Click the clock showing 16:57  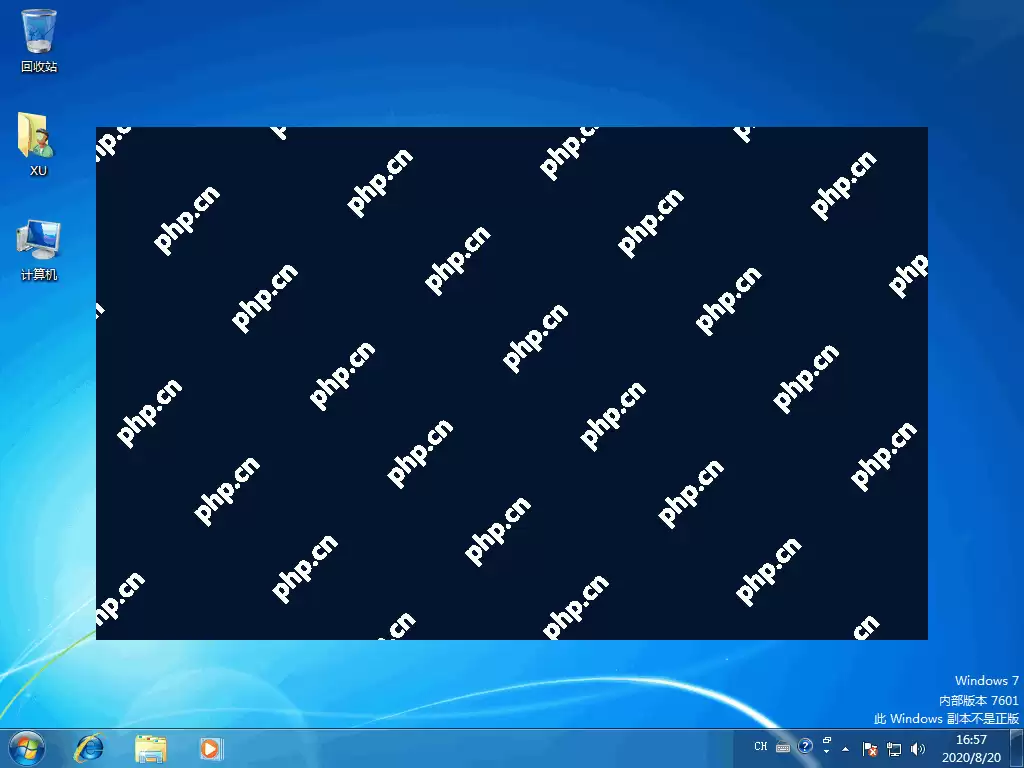pos(971,747)
